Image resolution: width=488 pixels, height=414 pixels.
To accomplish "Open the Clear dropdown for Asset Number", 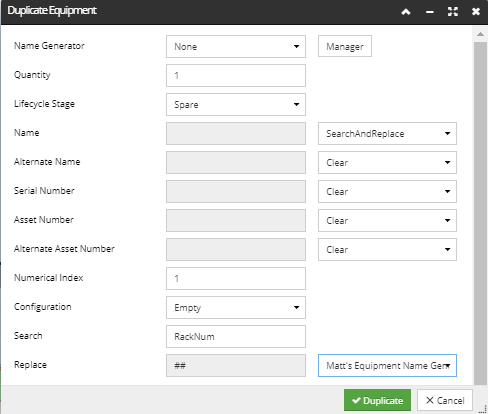I will click(387, 221).
